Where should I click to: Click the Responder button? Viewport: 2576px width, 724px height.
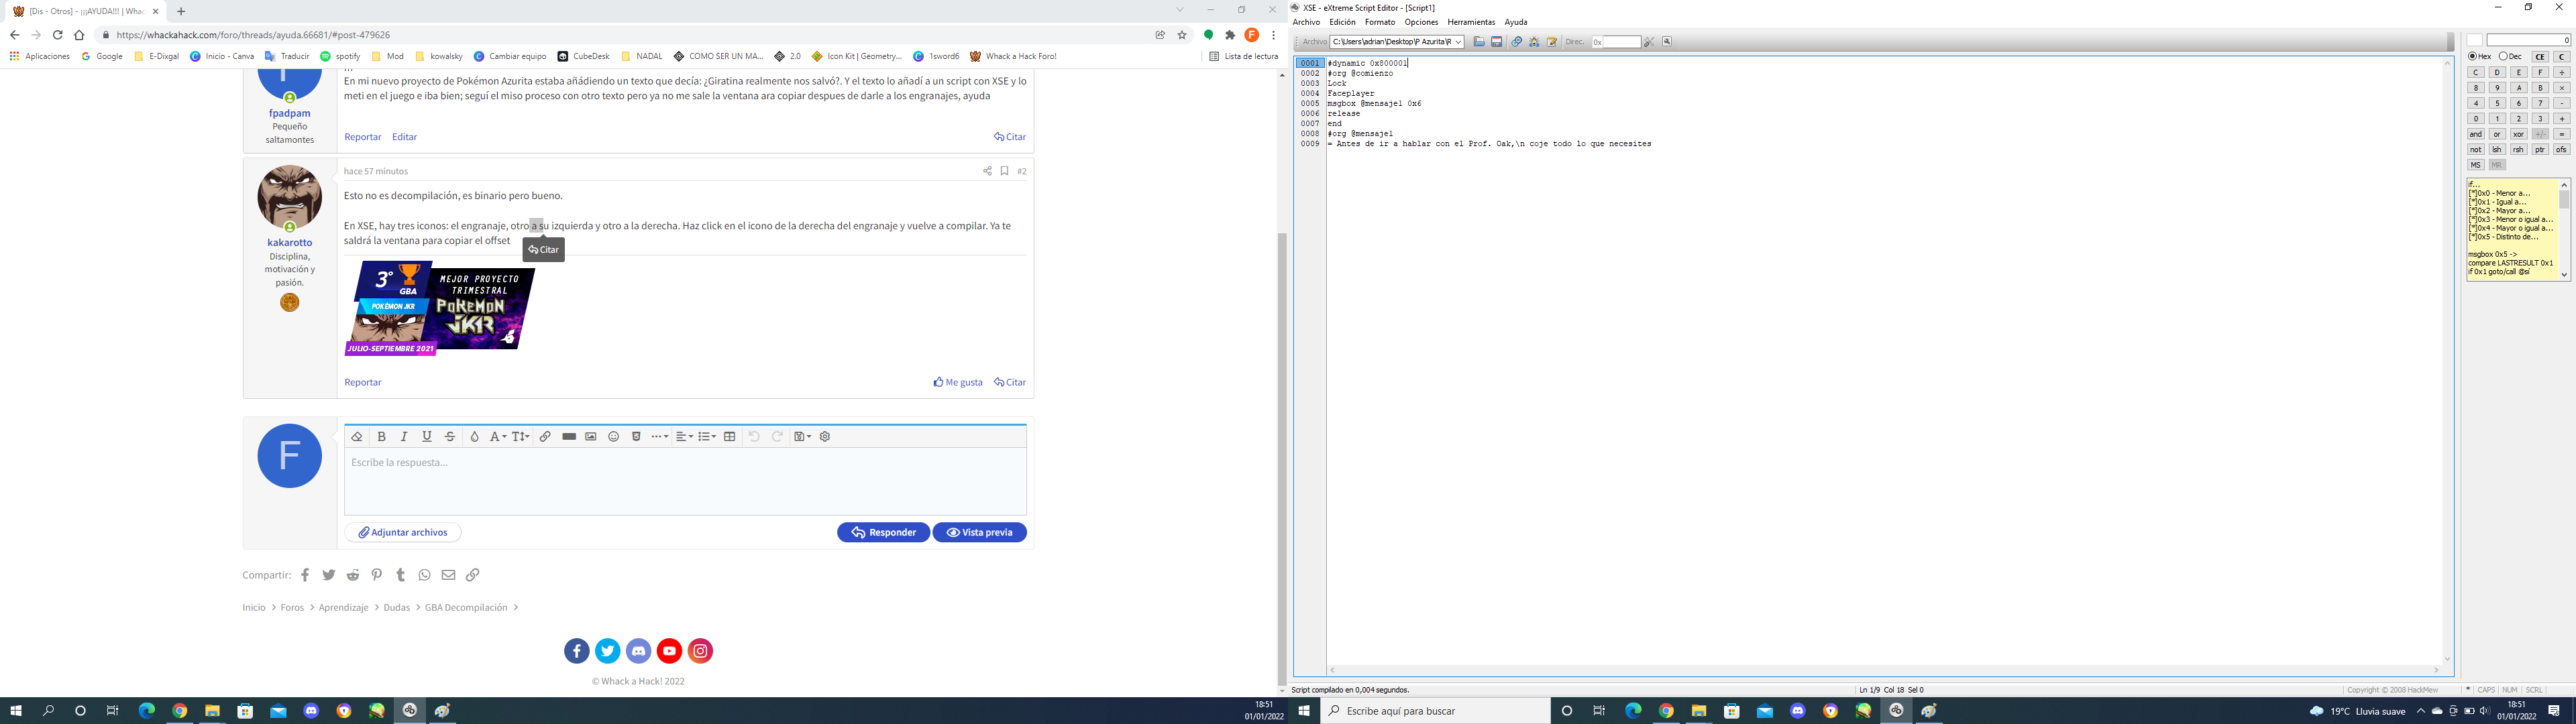point(883,533)
